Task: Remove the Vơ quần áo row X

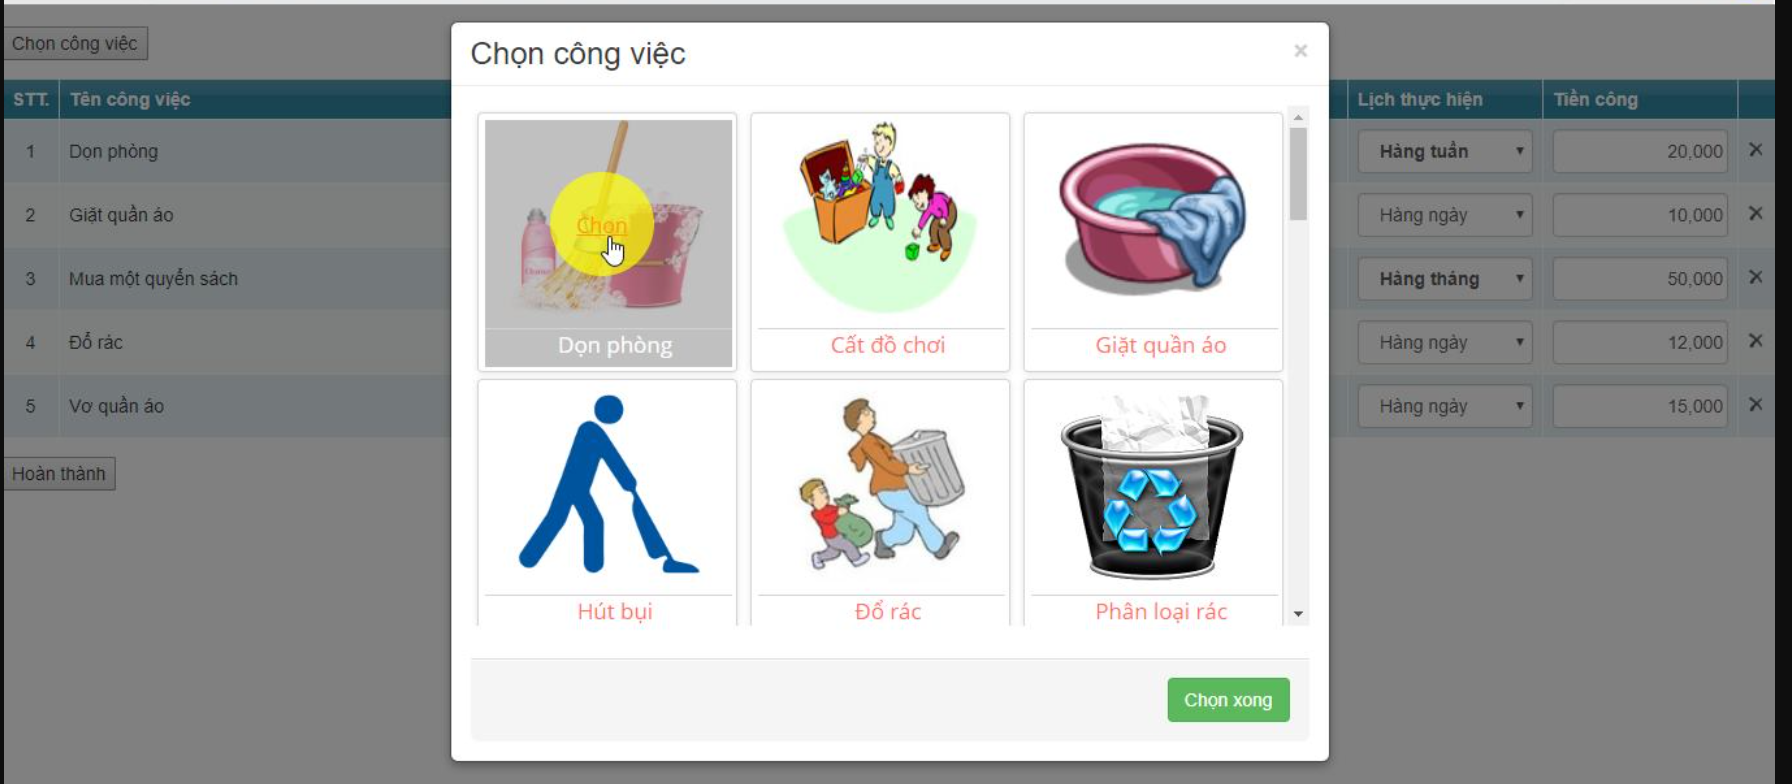Action: pos(1755,405)
